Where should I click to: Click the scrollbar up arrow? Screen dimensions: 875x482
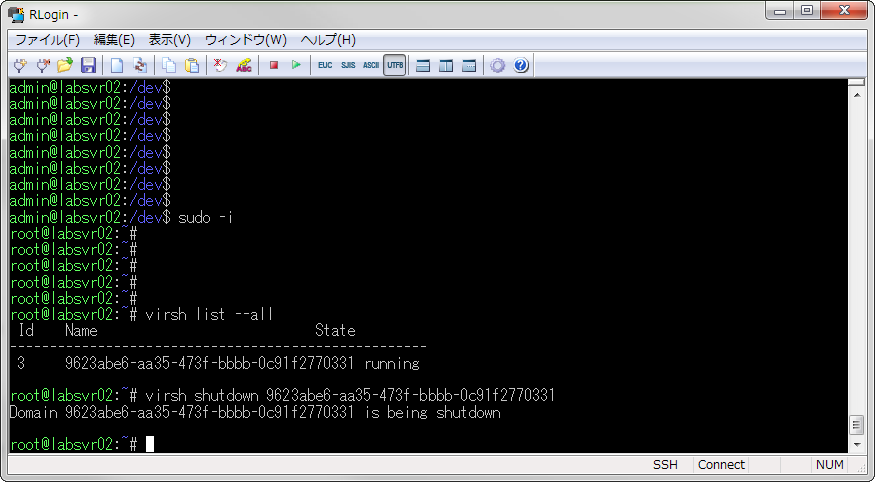pyautogui.click(x=857, y=95)
